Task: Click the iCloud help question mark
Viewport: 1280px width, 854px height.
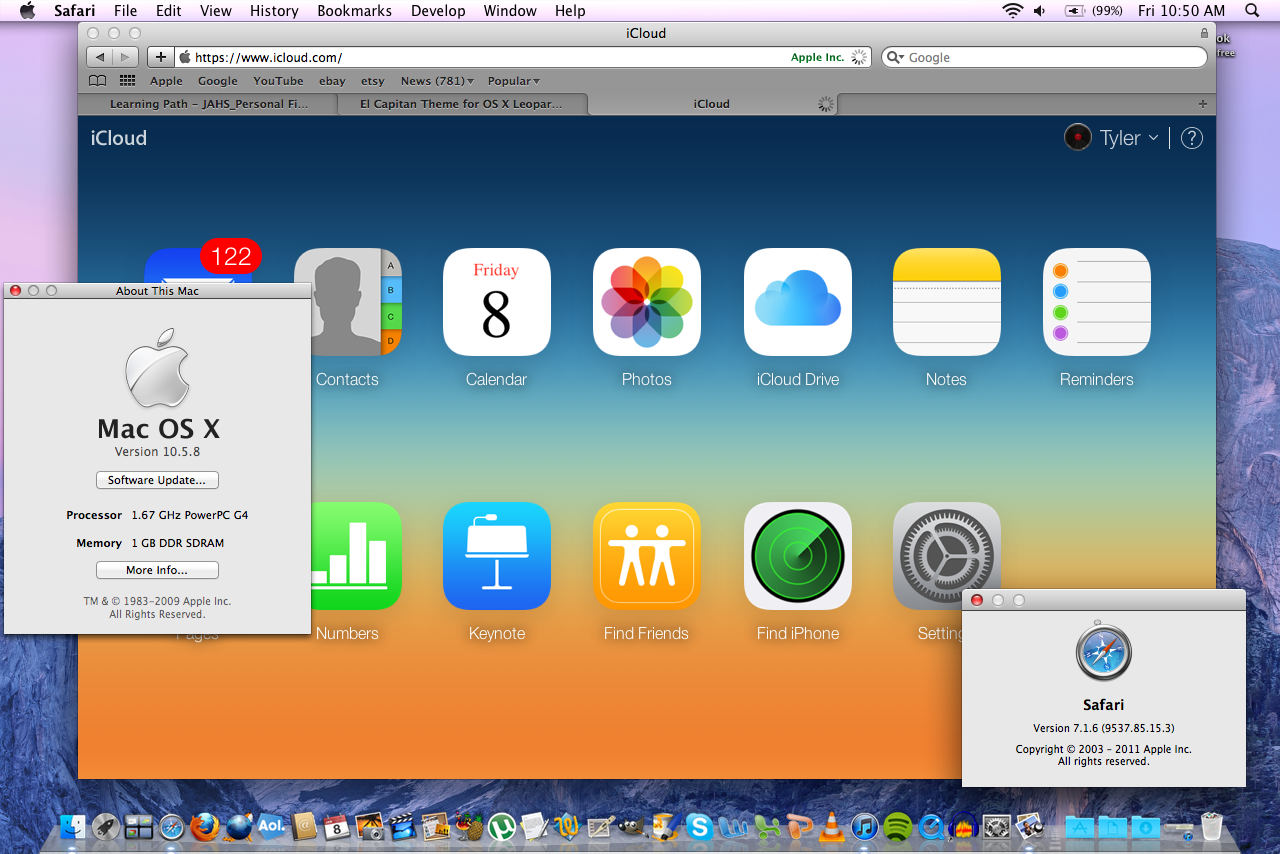Action: click(1192, 138)
